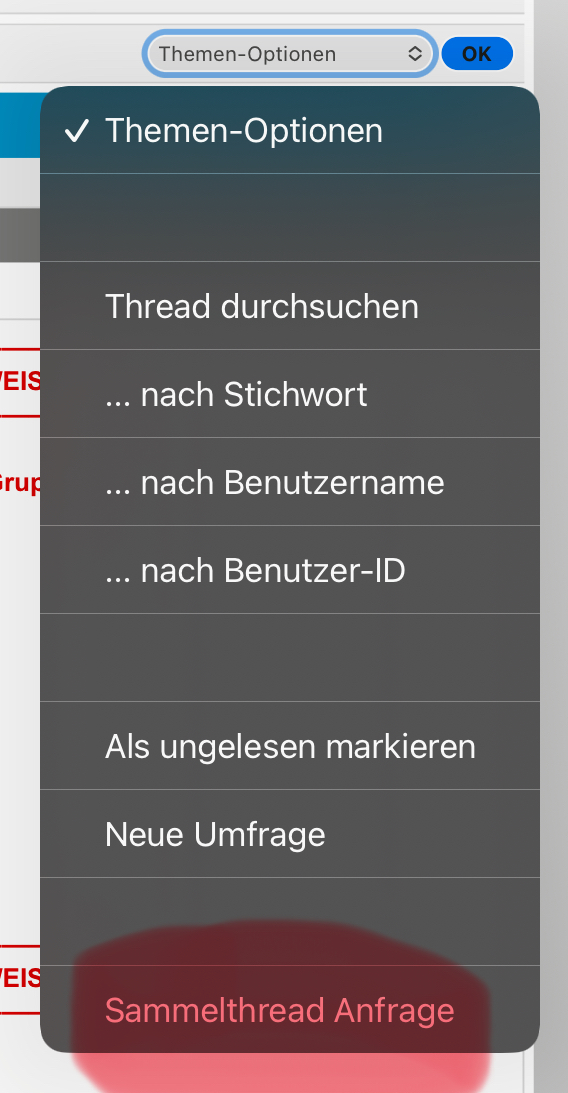Select the '... nach Stichwort' option
568x1093 pixels.
pos(290,394)
